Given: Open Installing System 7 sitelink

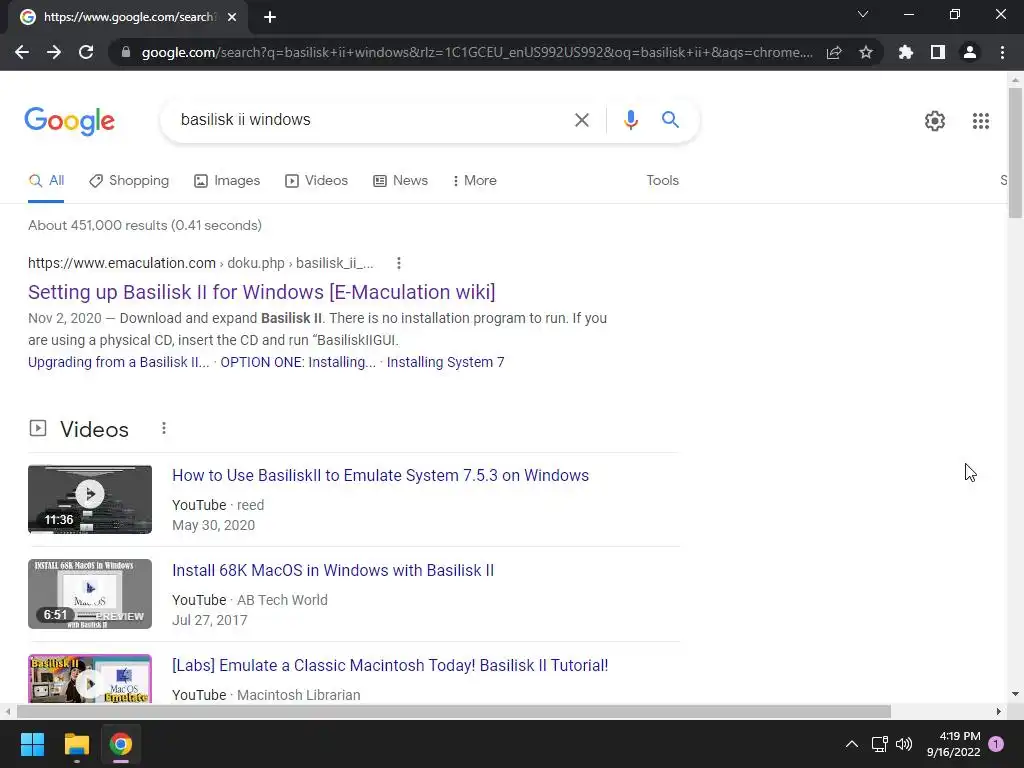Looking at the screenshot, I should [445, 362].
